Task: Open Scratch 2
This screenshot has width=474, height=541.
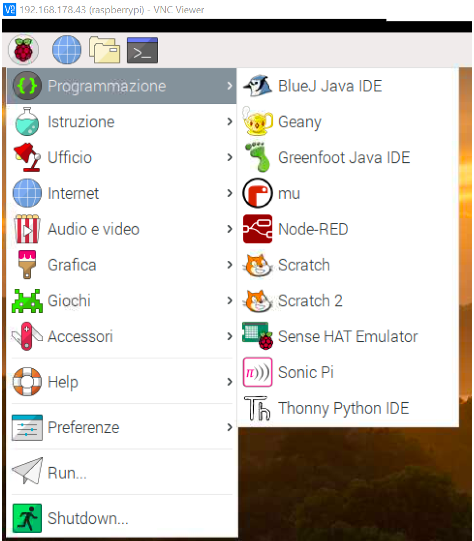Action: (348, 301)
